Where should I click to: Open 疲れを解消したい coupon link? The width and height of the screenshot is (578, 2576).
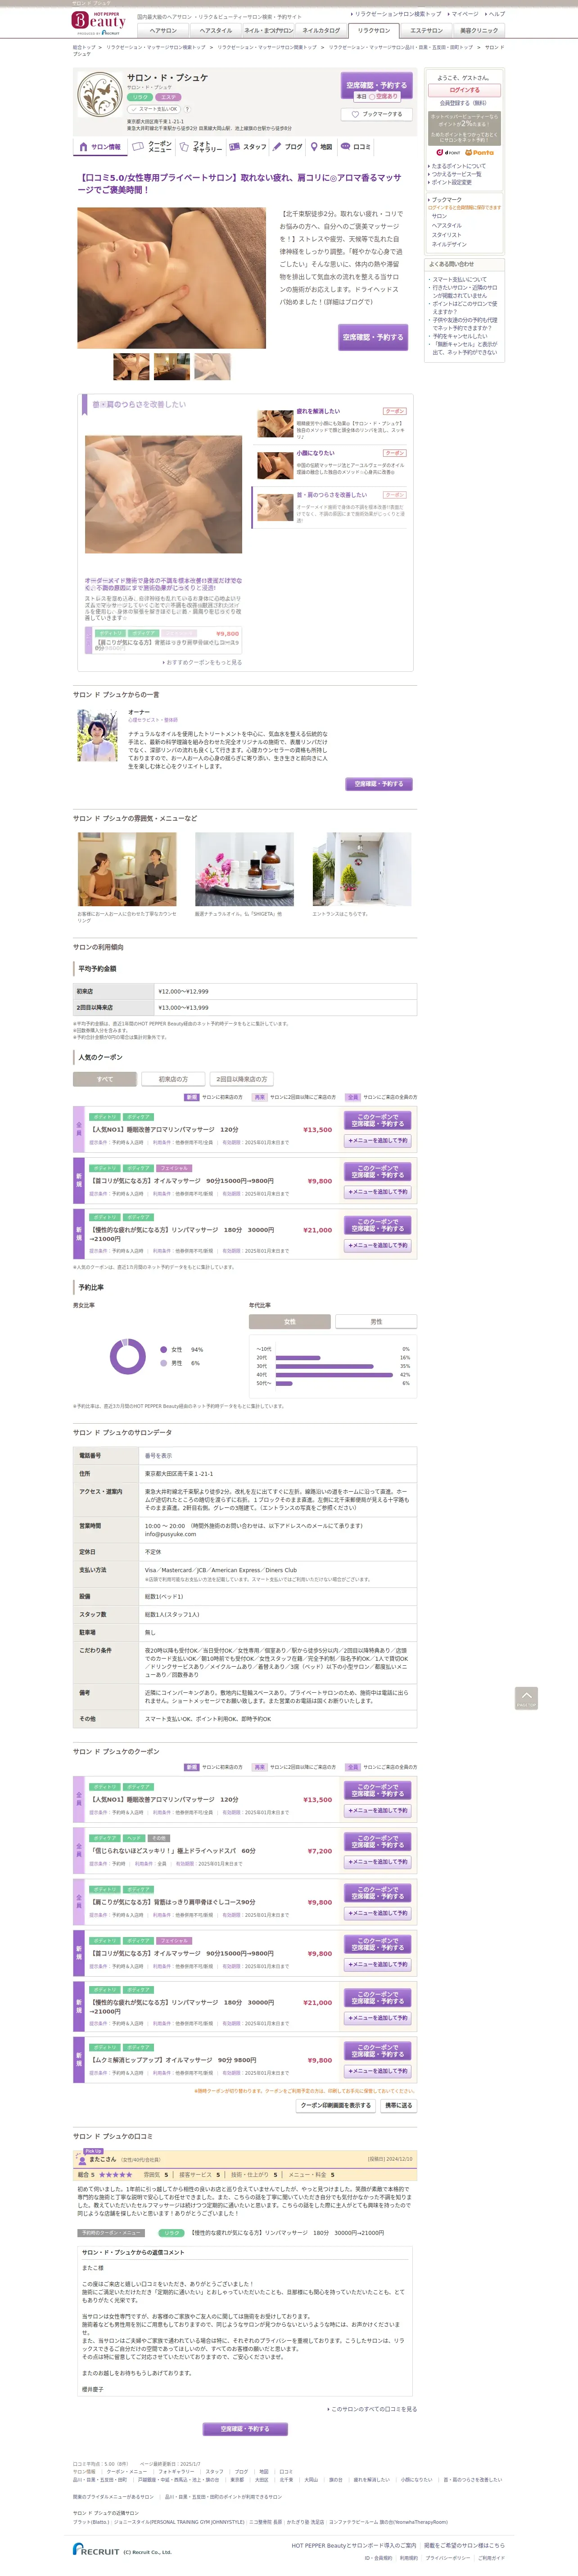pyautogui.click(x=318, y=411)
